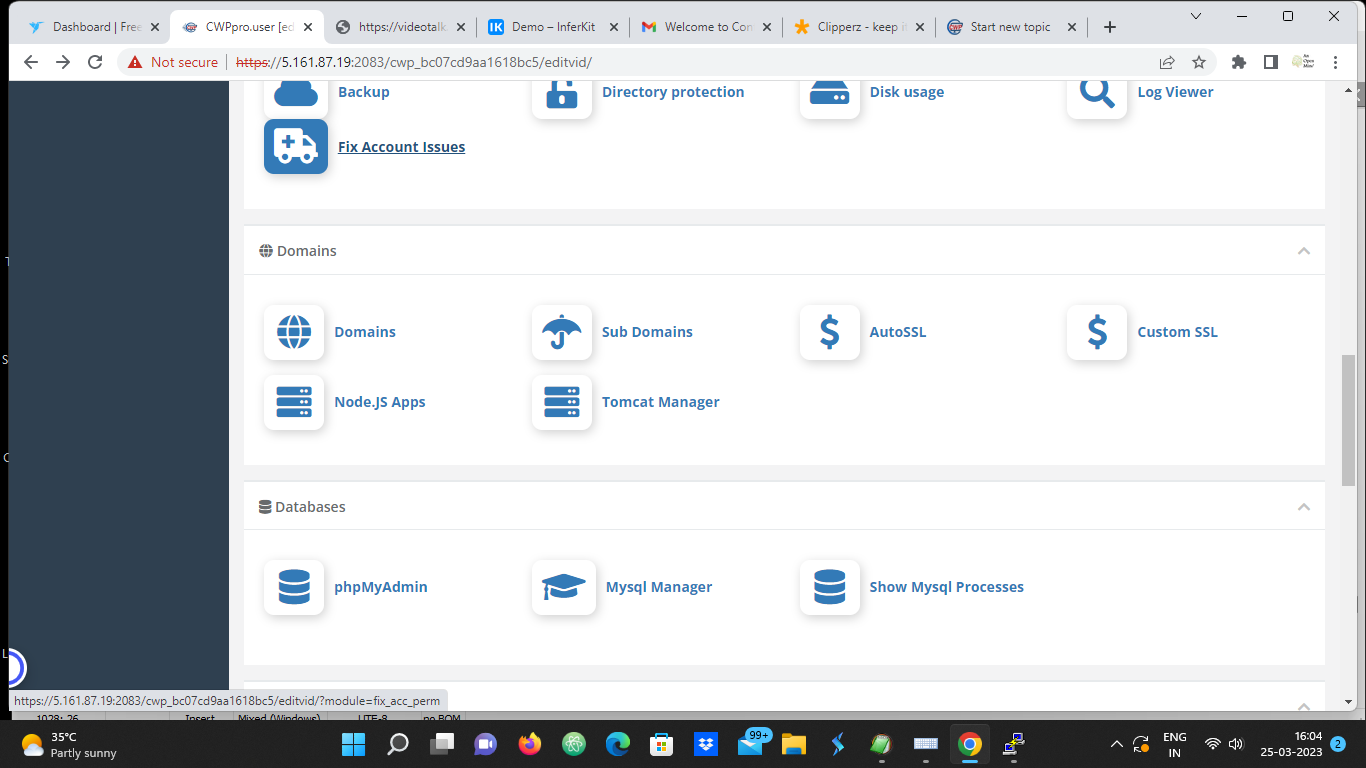Show hidden system tray icons
The height and width of the screenshot is (768, 1366).
click(1117, 744)
